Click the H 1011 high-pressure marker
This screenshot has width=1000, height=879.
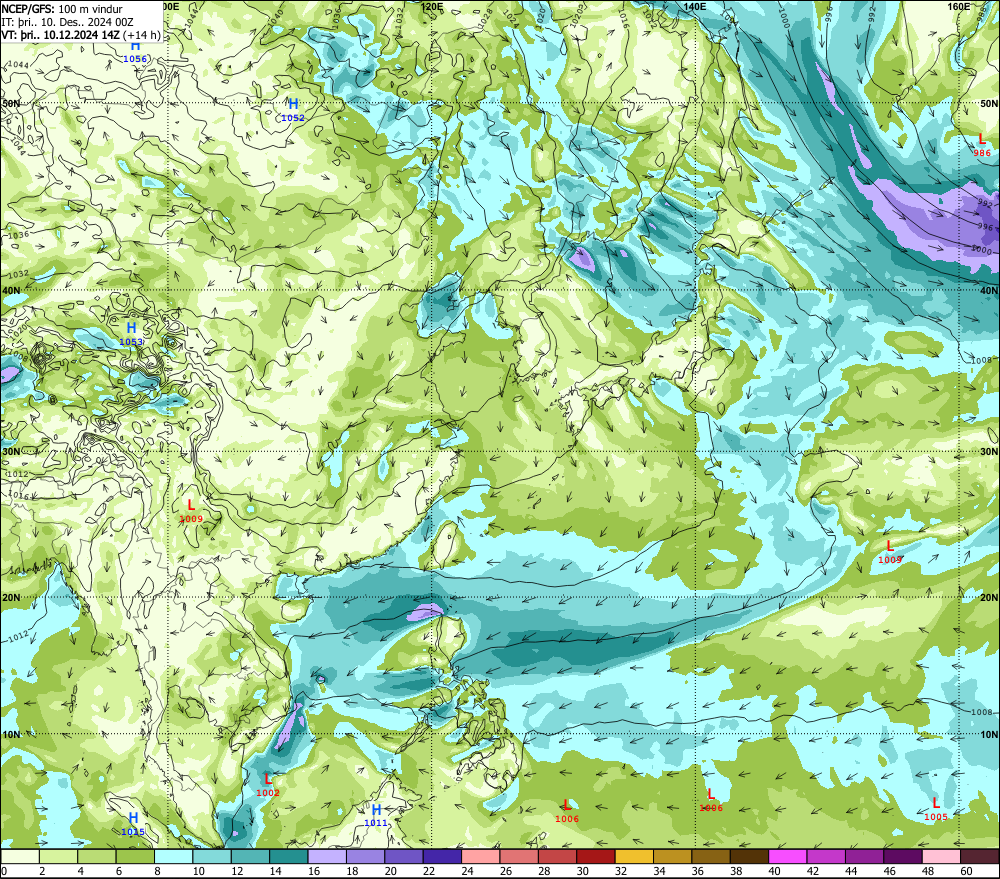pos(376,815)
